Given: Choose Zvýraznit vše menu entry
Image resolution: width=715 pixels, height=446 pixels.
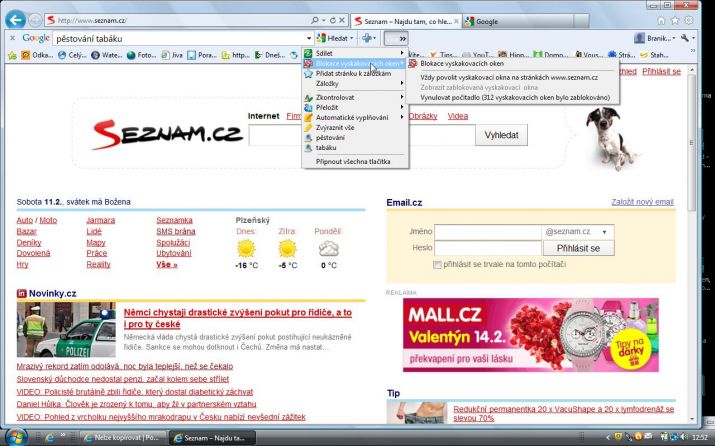Looking at the screenshot, I should pyautogui.click(x=355, y=127).
